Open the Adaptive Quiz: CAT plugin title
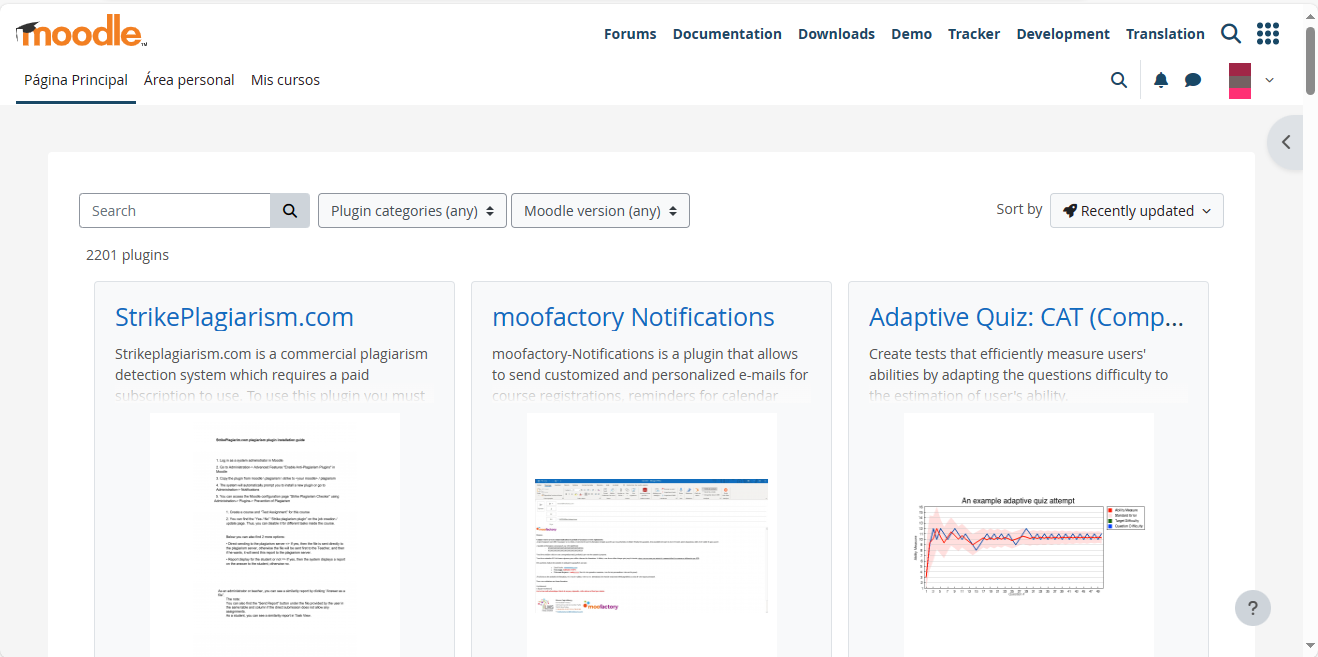This screenshot has width=1318, height=657. pyautogui.click(x=1027, y=317)
